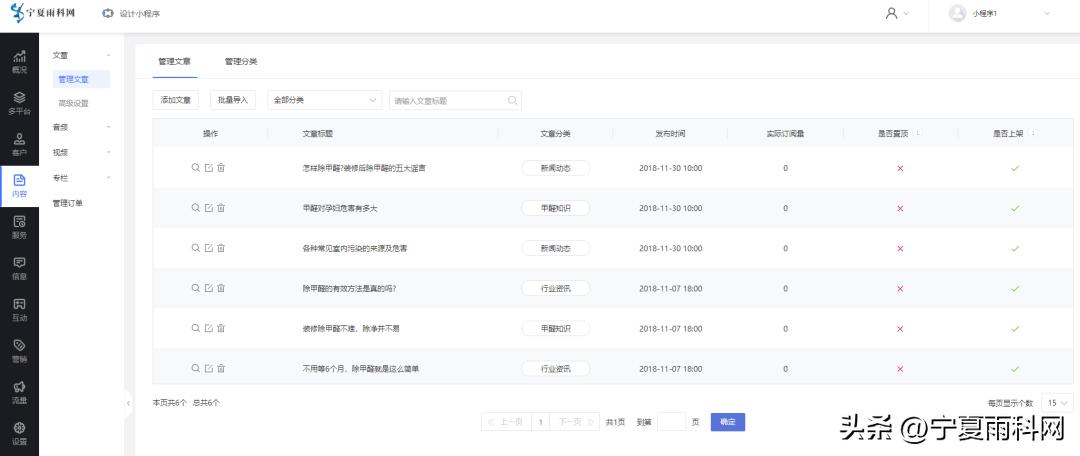Image resolution: width=1080 pixels, height=456 pixels.
Task: Go to the 客户 customers sidebar icon
Action: (x=19, y=145)
